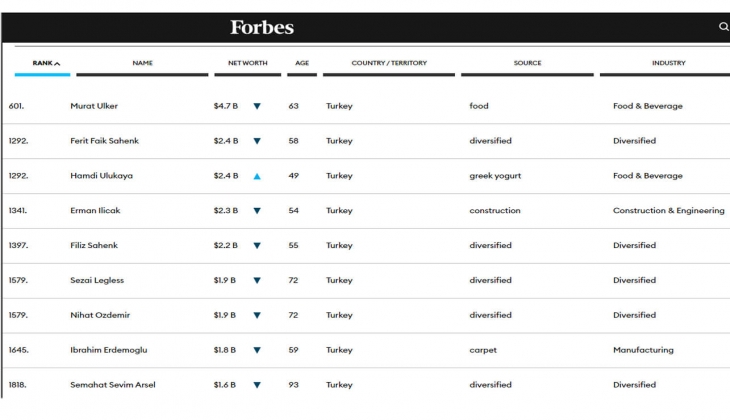The height and width of the screenshot is (420, 730).
Task: Click the down arrow next to Erman Ilicak's worth
Action: (x=257, y=211)
